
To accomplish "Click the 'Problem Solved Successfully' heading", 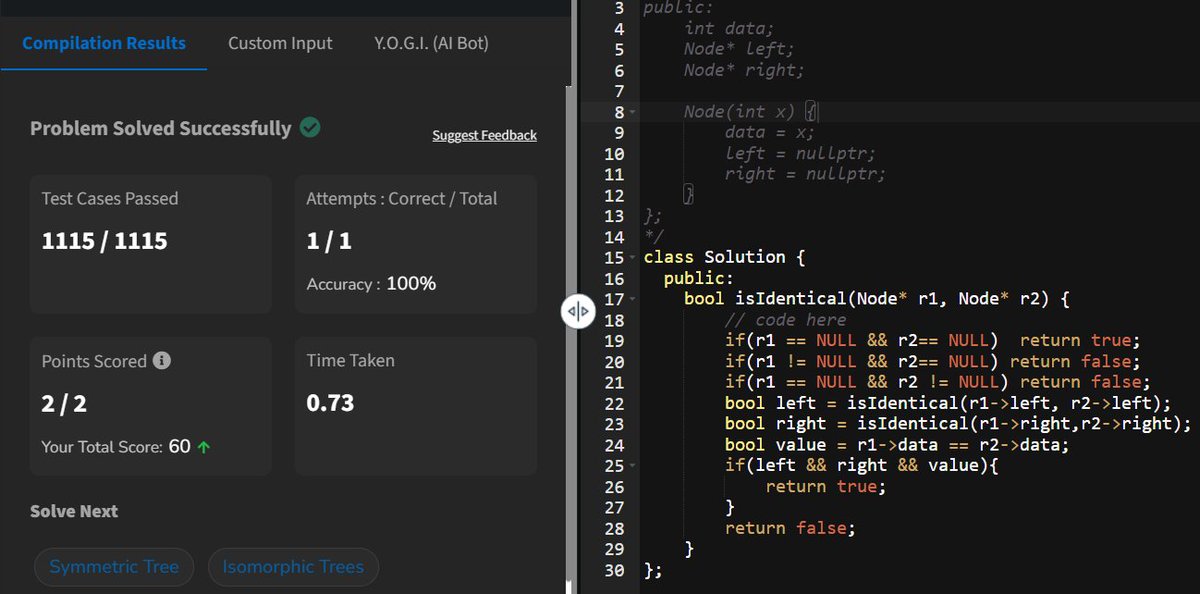I will click(x=160, y=128).
